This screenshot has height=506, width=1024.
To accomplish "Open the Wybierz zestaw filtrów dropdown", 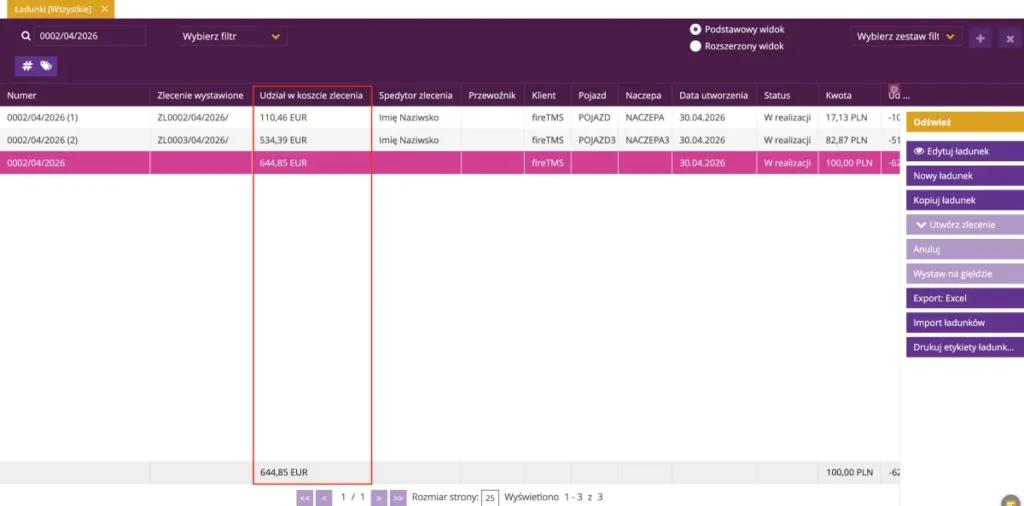I will coord(906,37).
